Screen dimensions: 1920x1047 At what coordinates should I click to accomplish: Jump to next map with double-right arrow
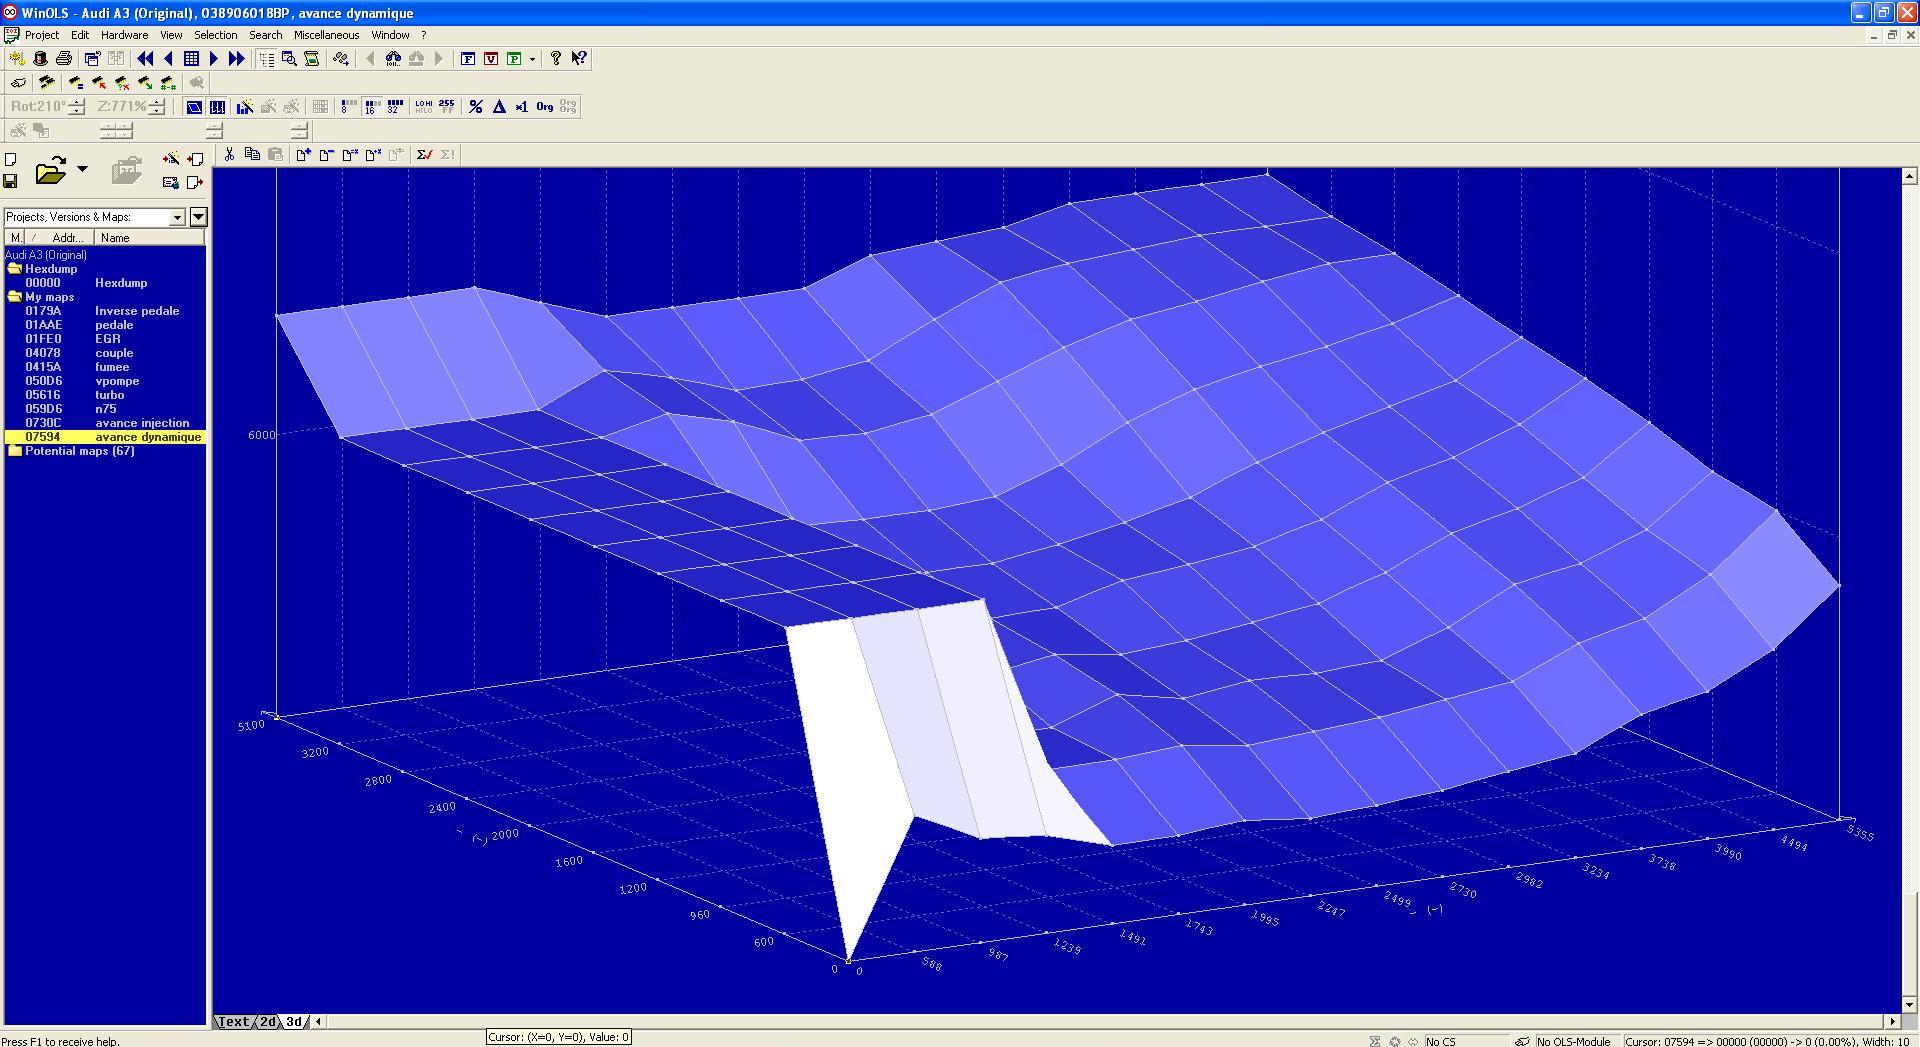[236, 59]
